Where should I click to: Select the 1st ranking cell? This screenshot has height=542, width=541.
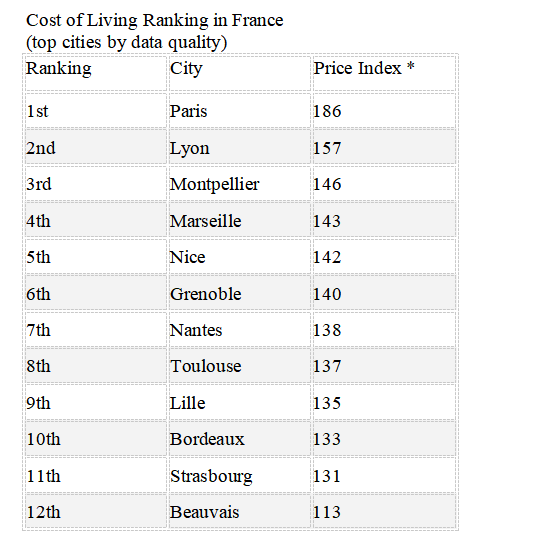click(x=96, y=111)
